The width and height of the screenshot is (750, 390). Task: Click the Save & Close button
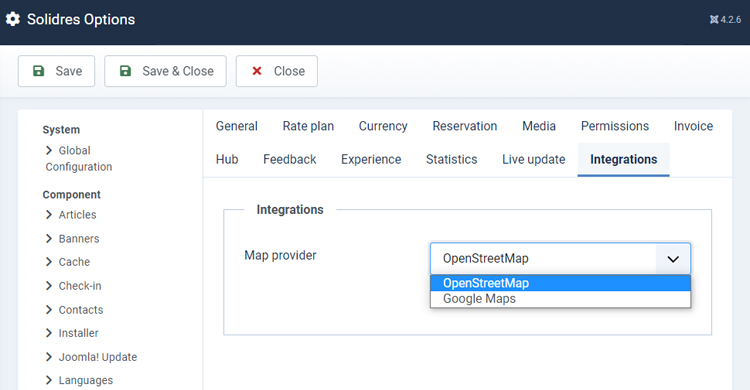[165, 71]
